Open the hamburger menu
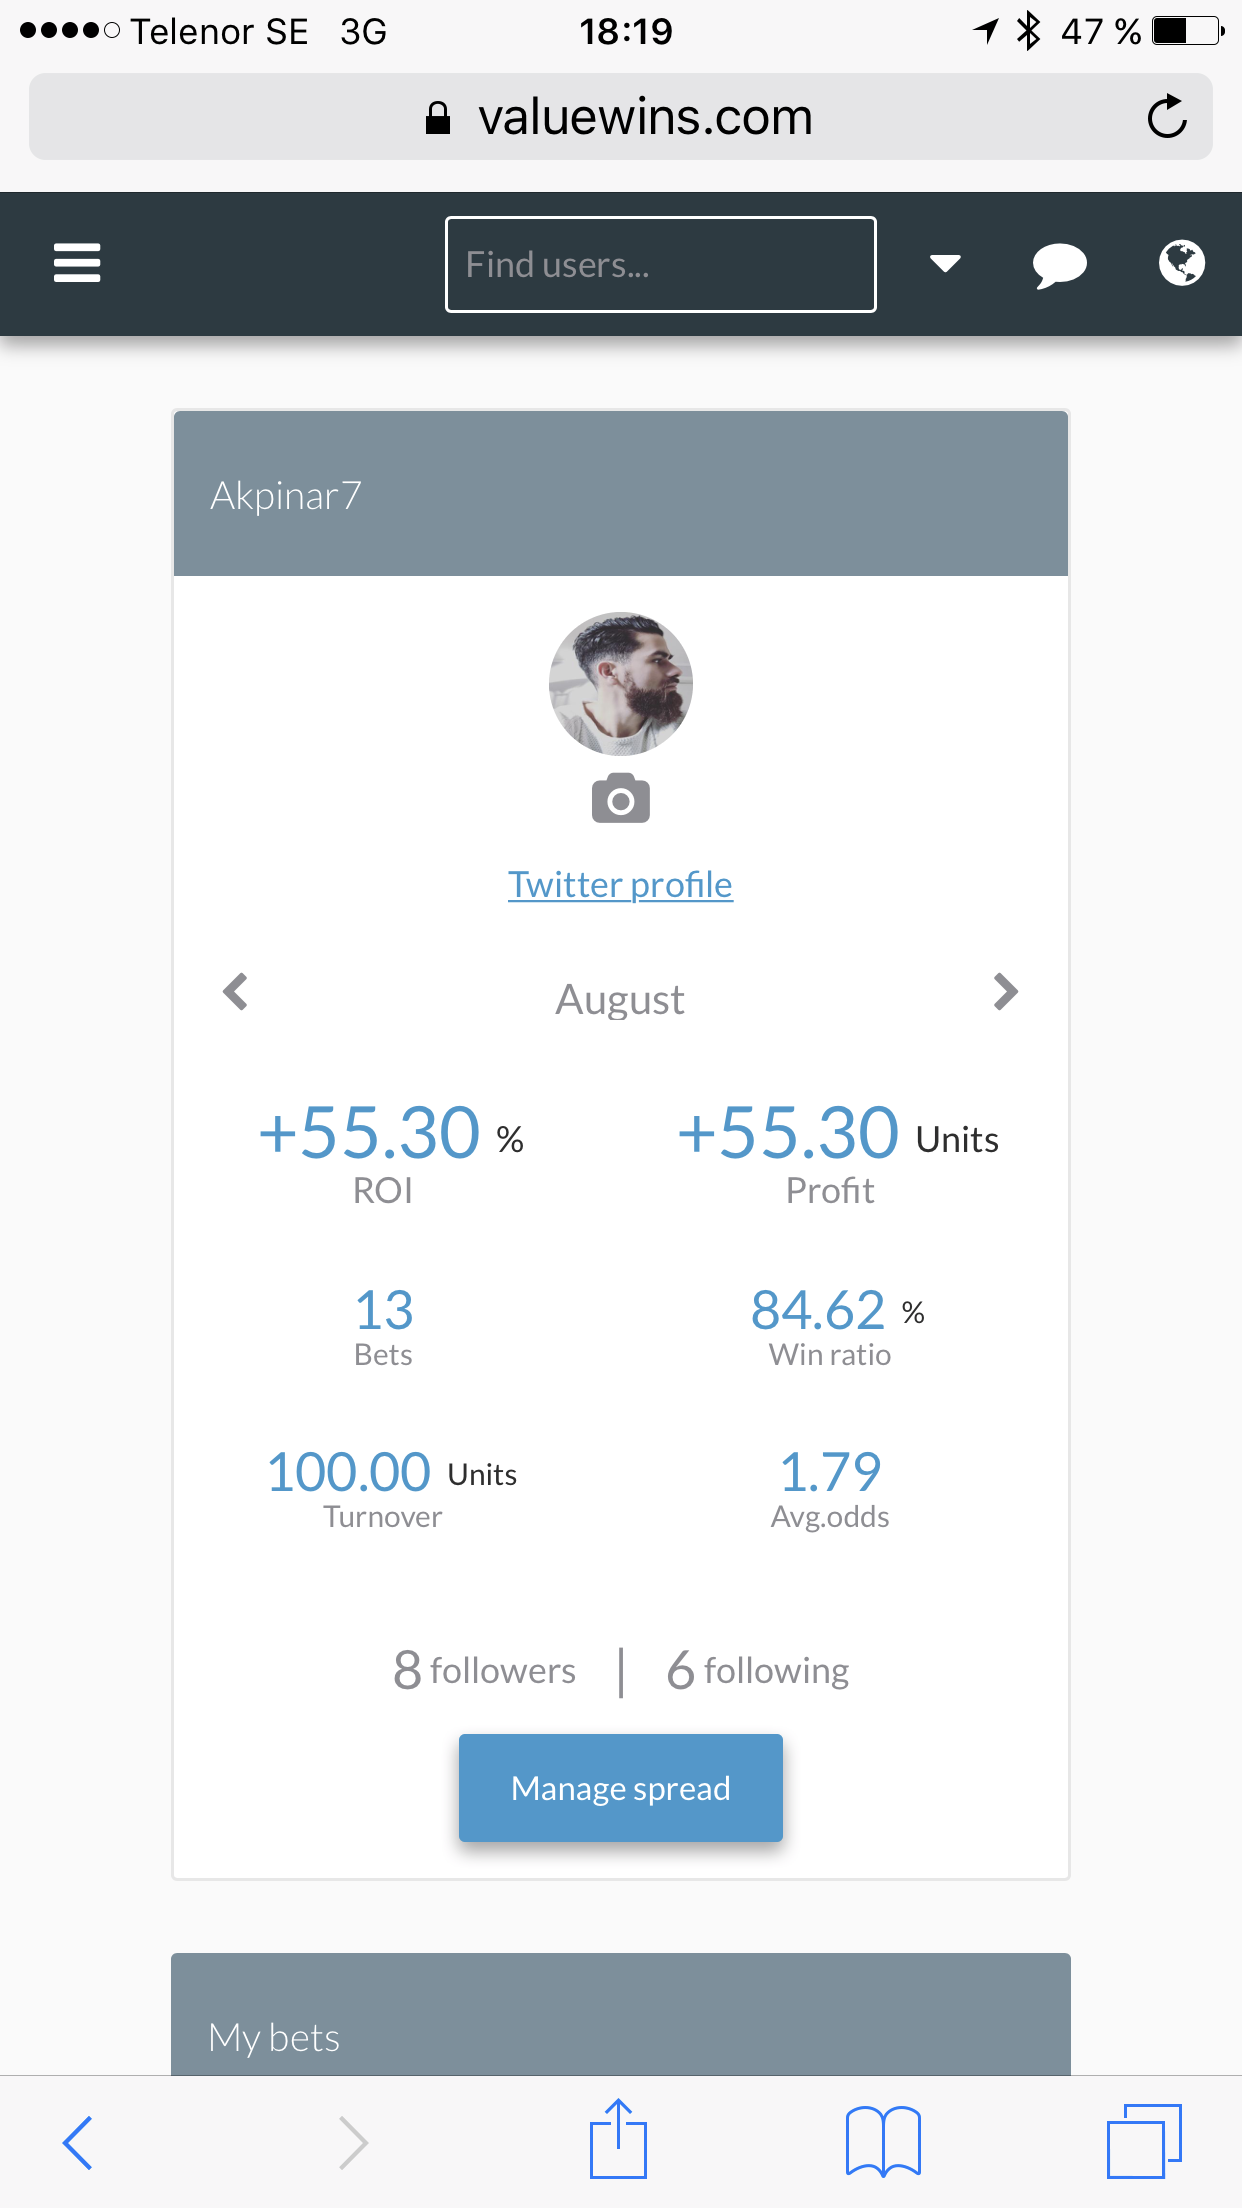This screenshot has width=1242, height=2208. 77,263
